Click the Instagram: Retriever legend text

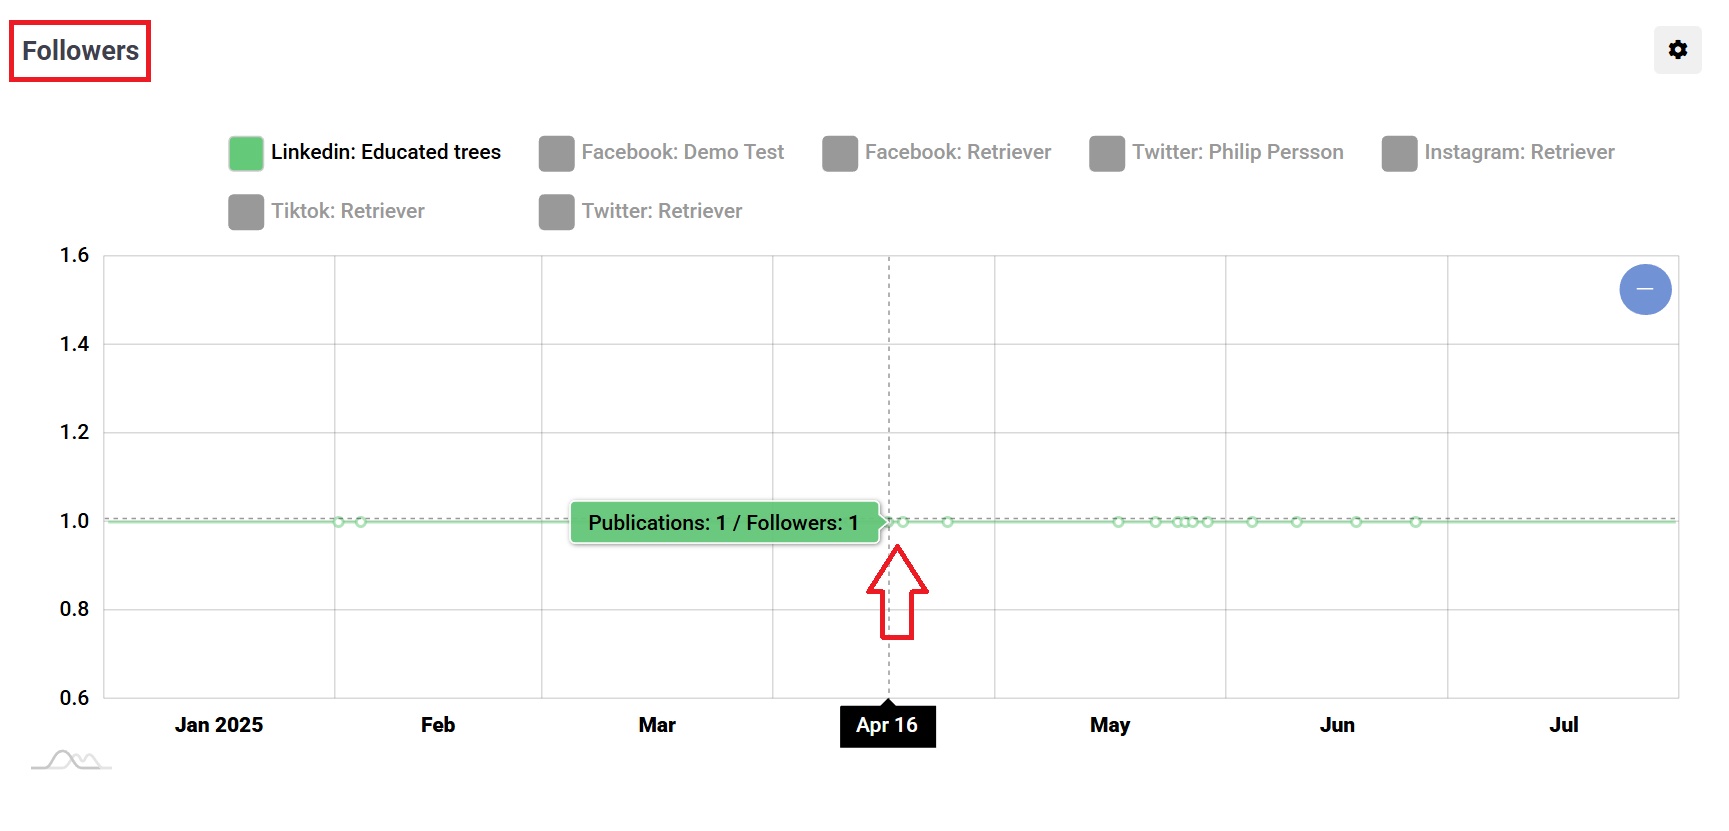tap(1519, 152)
